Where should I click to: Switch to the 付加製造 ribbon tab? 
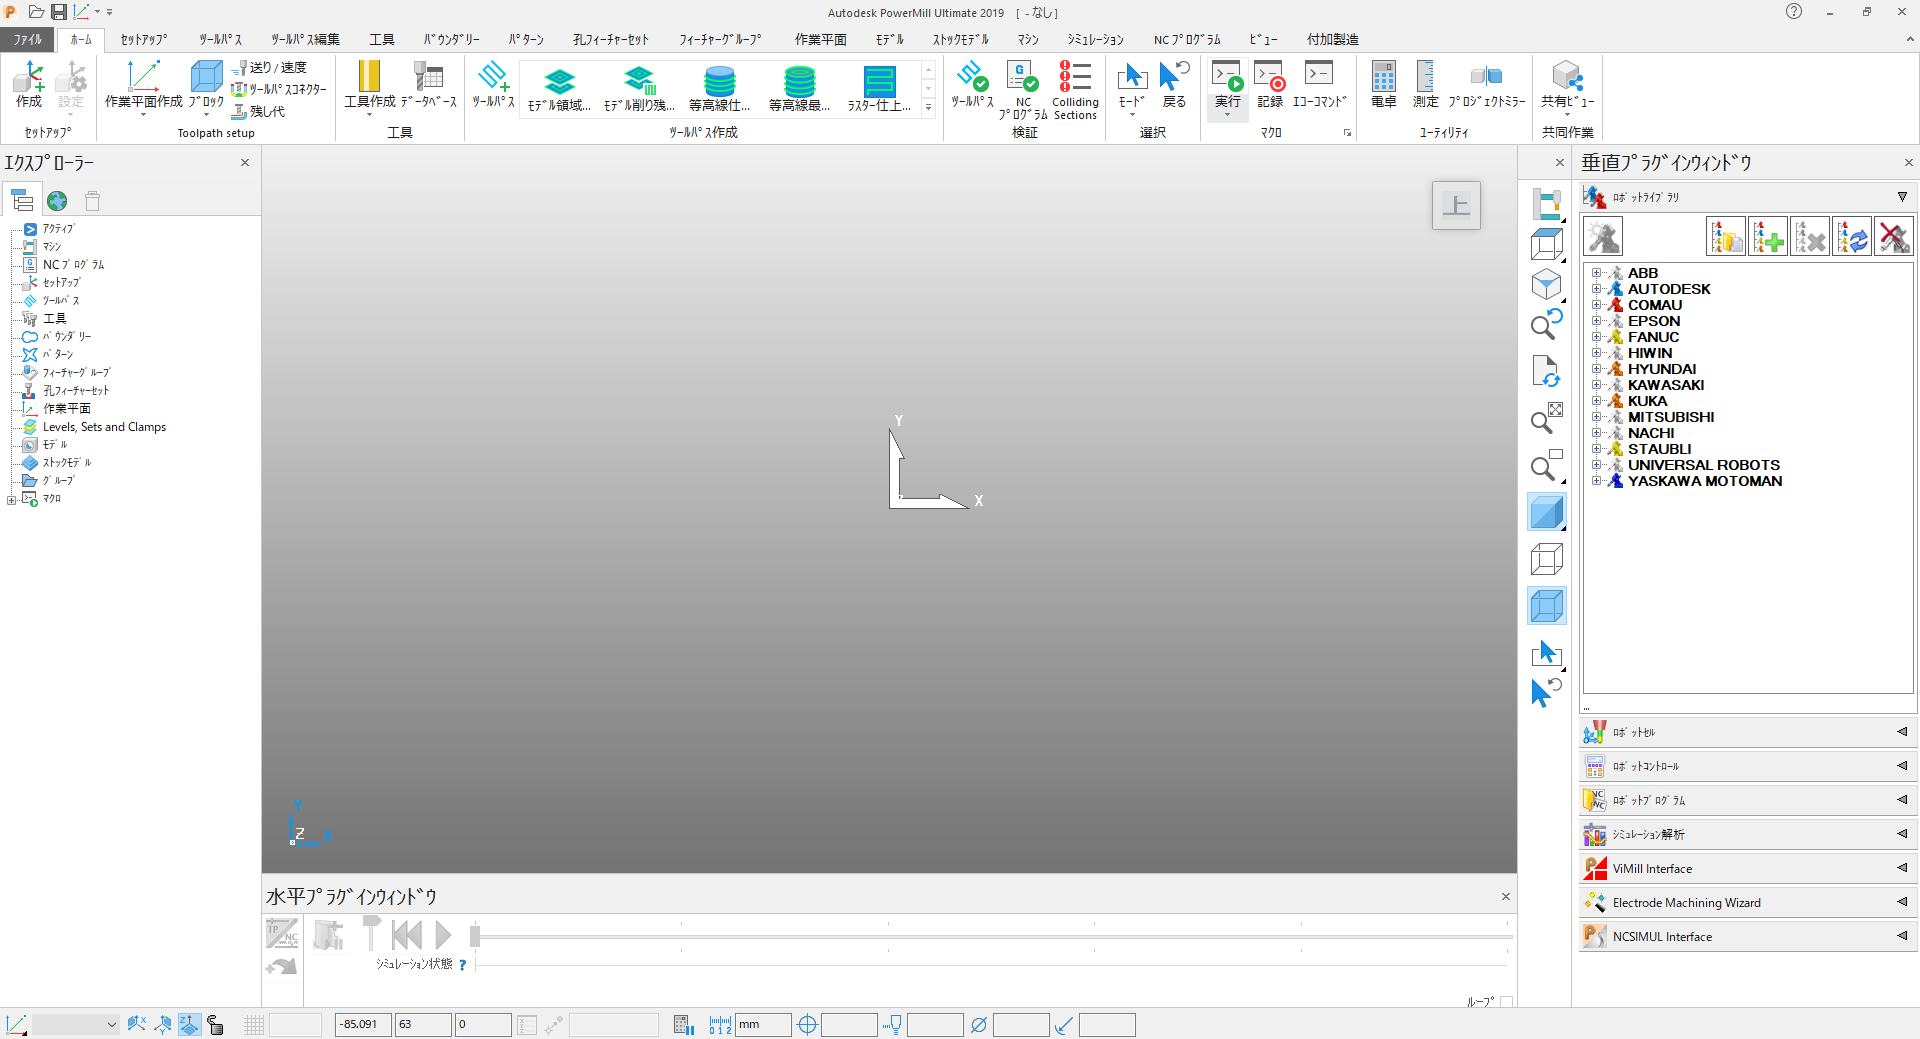[x=1332, y=39]
